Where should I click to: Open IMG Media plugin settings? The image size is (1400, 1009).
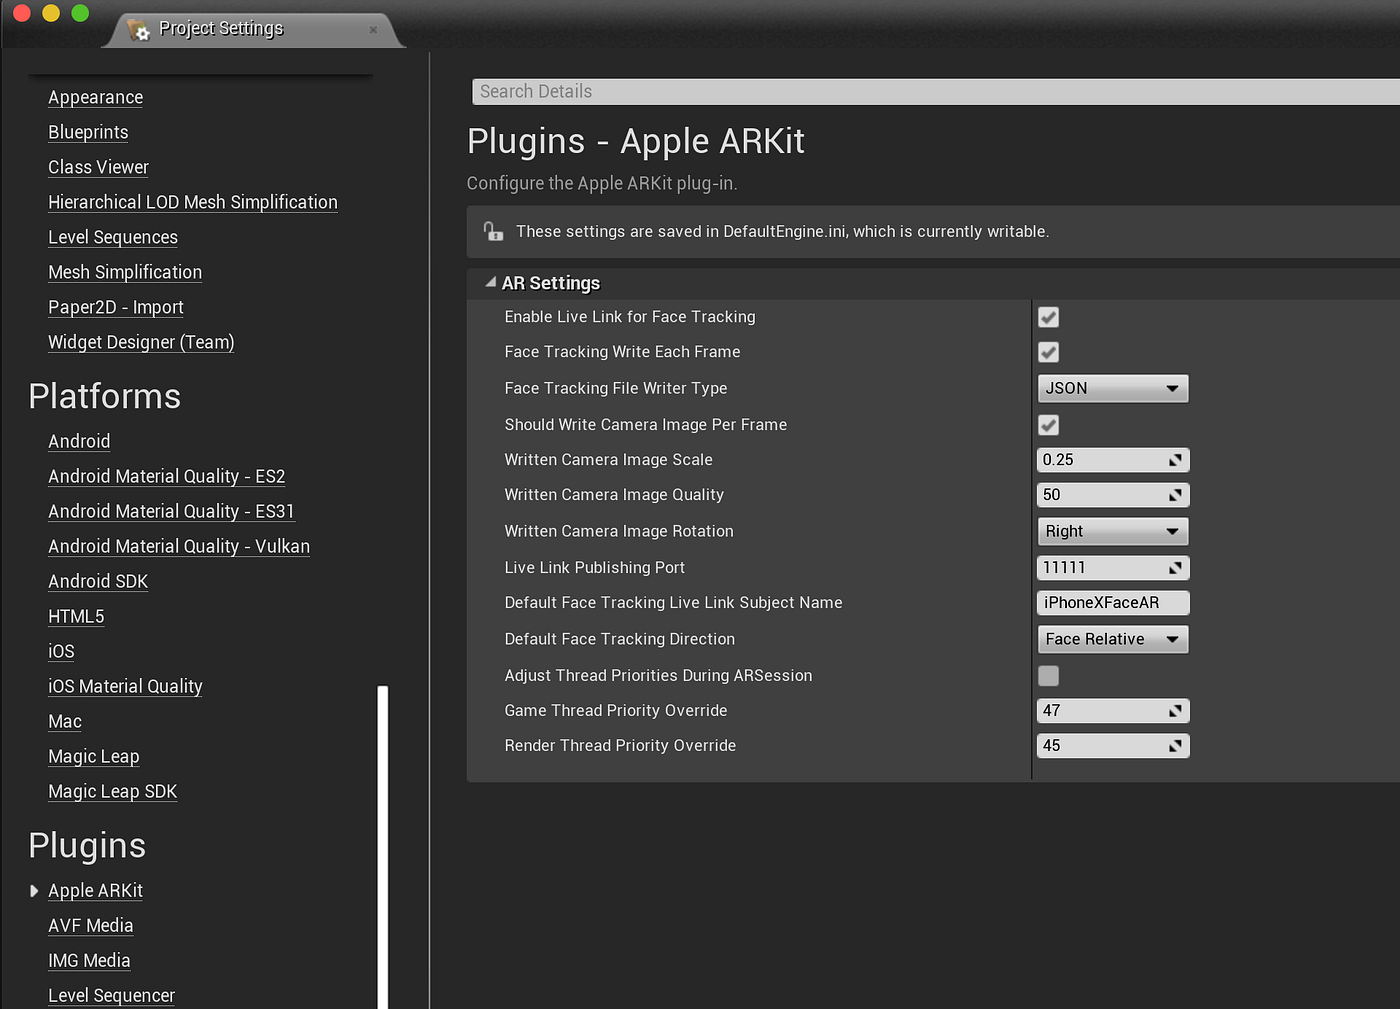pyautogui.click(x=89, y=960)
